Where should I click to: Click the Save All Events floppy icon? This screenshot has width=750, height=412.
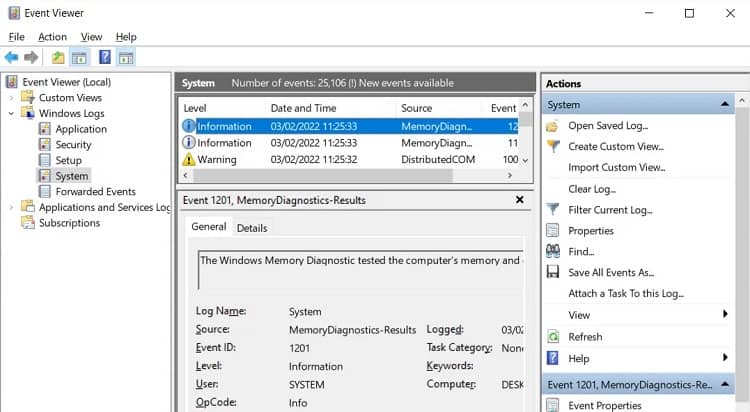tap(553, 272)
